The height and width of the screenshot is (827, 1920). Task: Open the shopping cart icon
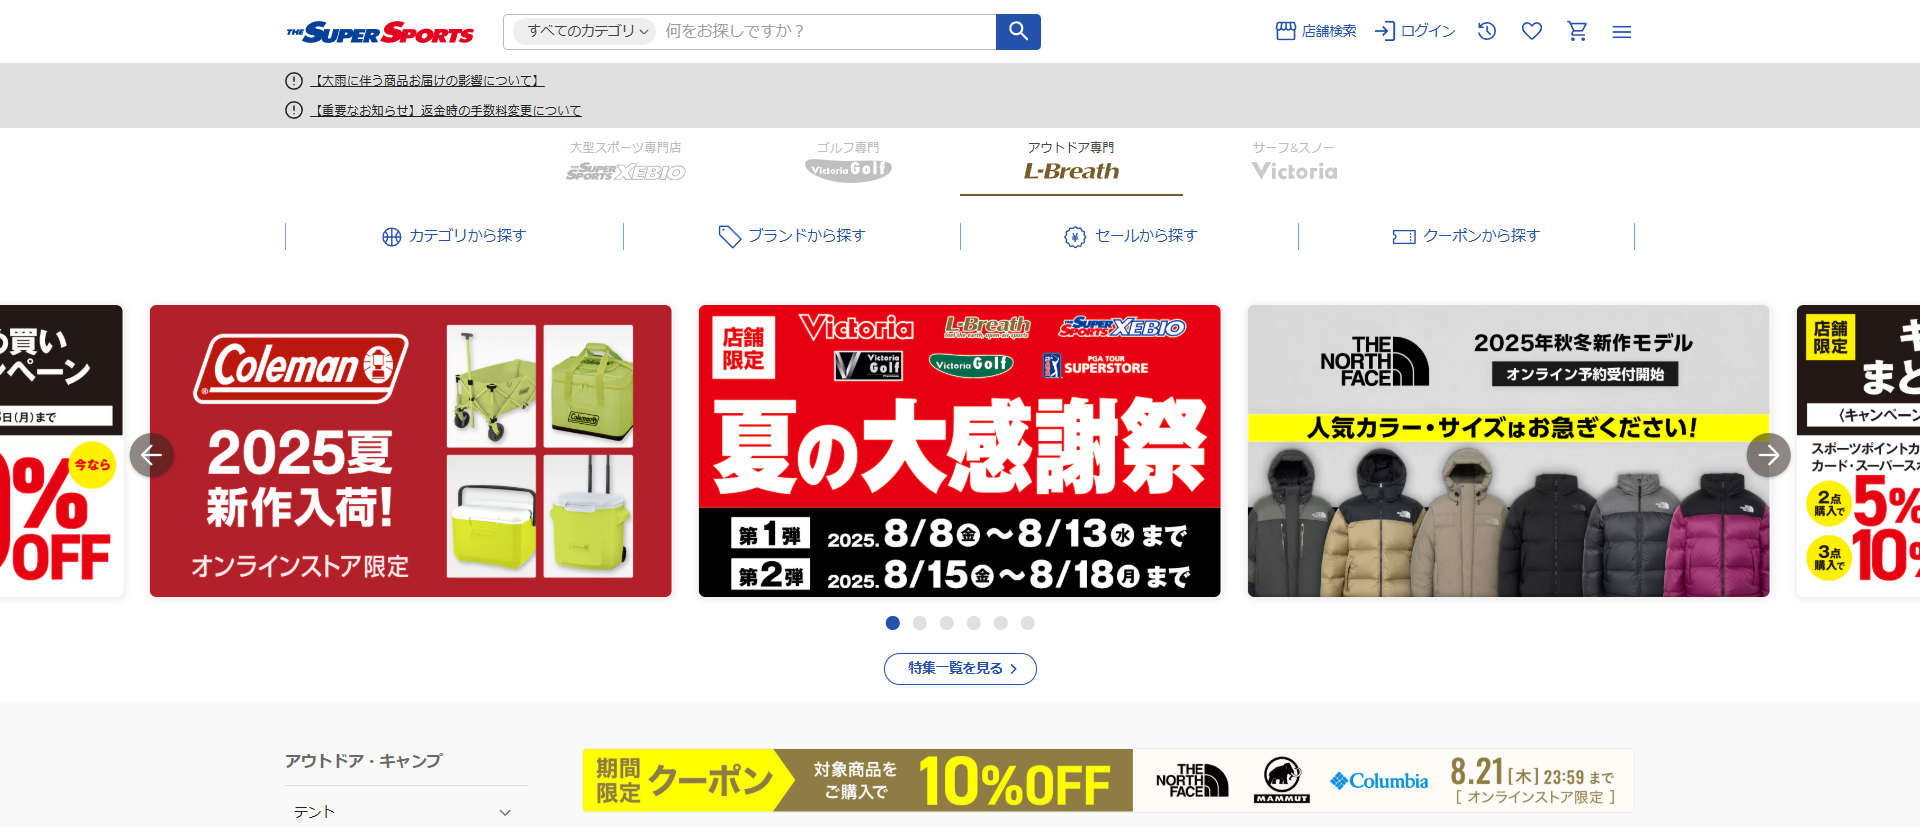click(1577, 32)
